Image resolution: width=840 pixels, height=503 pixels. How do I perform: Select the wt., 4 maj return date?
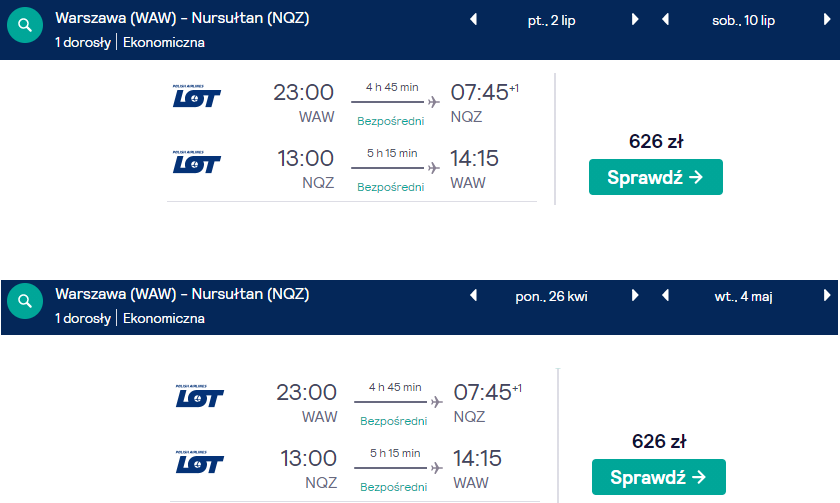tap(744, 296)
